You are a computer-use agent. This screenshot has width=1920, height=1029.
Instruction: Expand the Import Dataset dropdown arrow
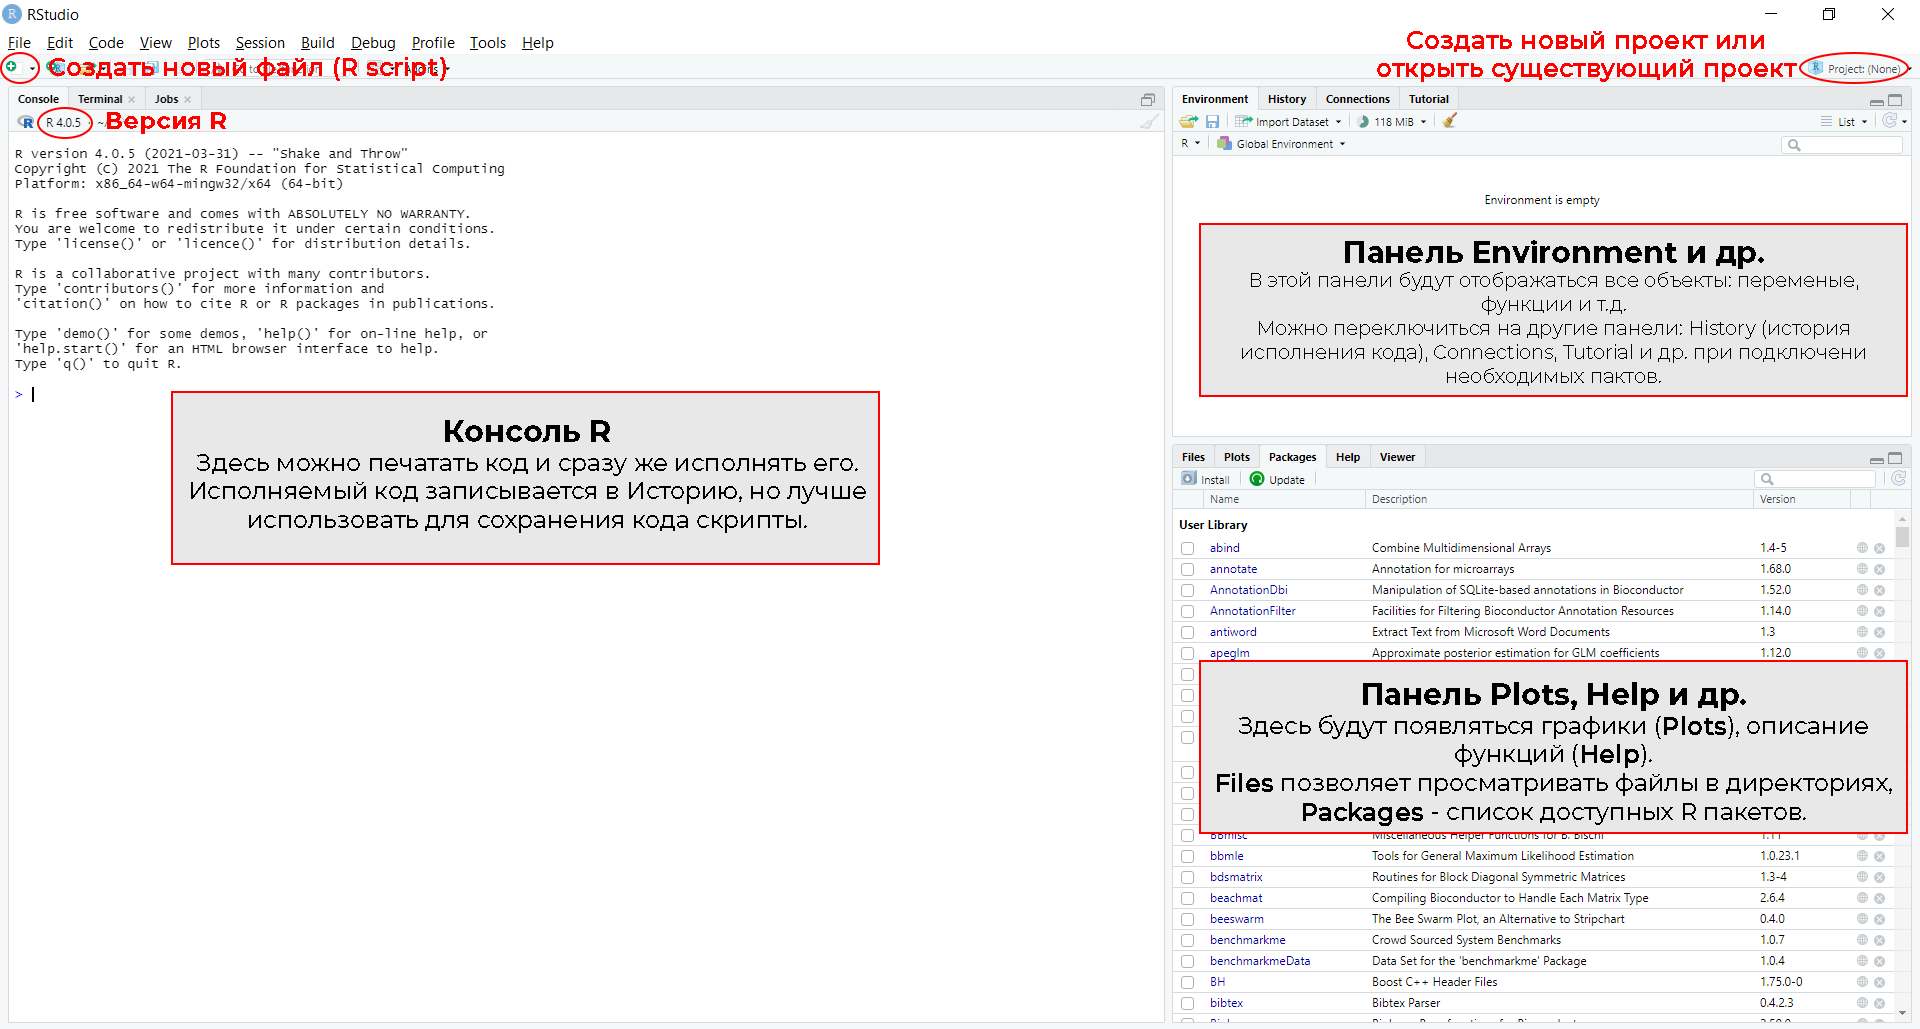click(x=1338, y=122)
